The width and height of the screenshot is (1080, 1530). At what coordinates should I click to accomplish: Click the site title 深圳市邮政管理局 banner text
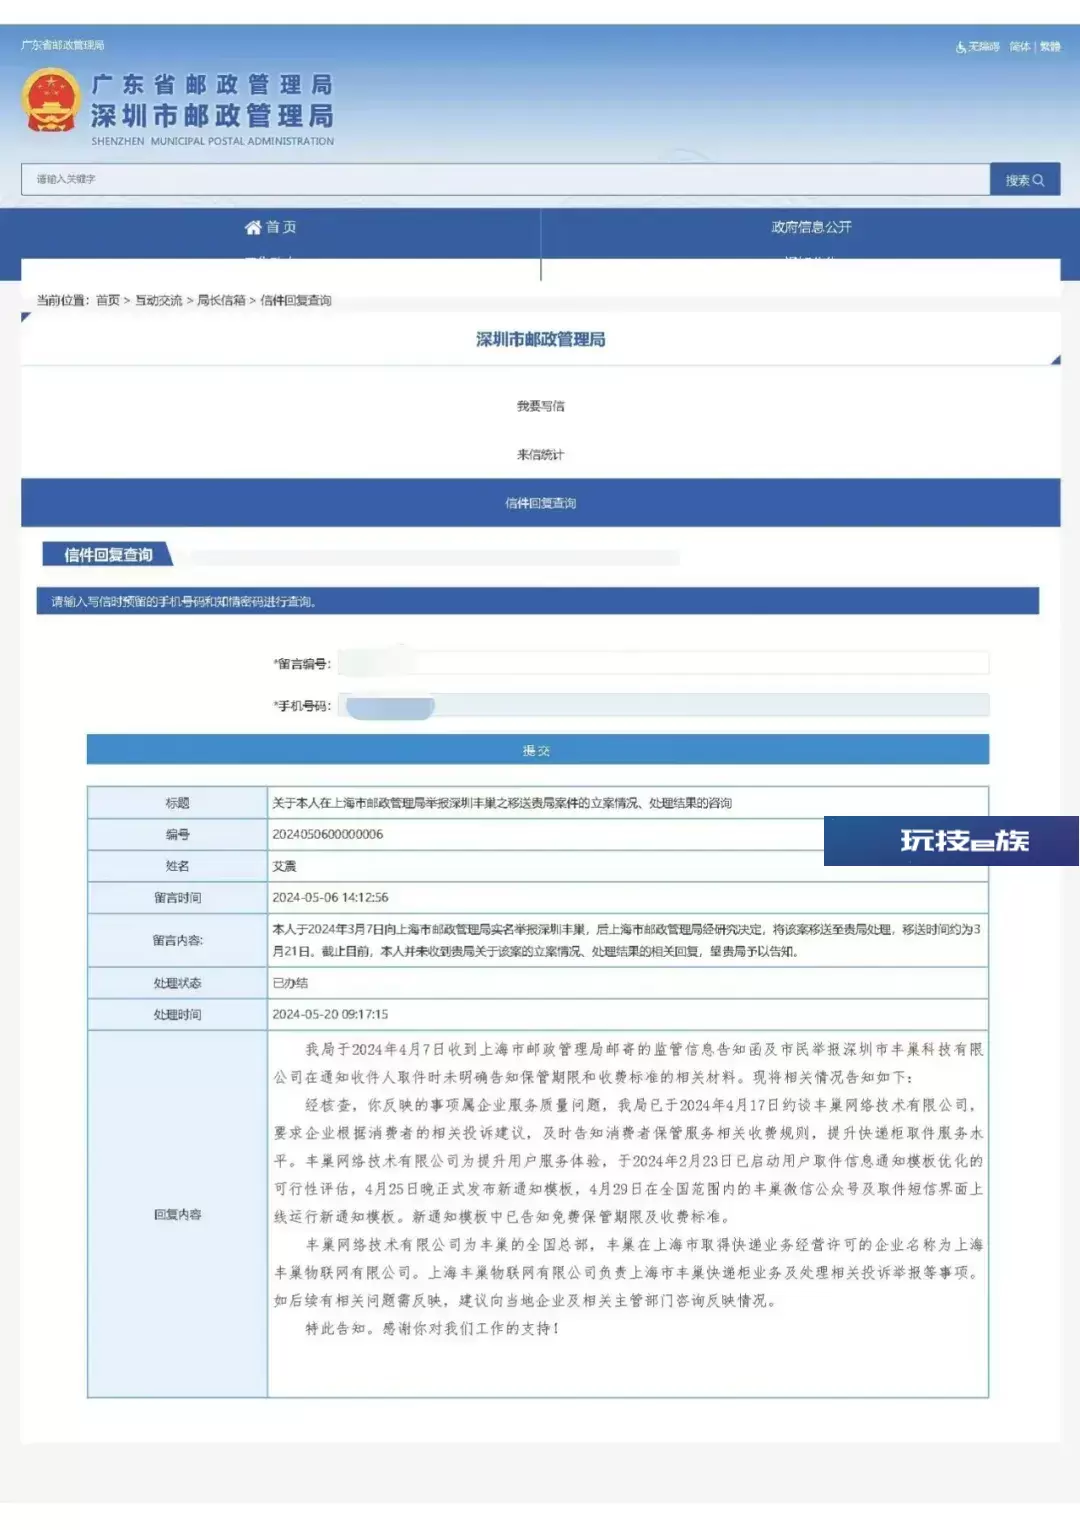(x=212, y=116)
